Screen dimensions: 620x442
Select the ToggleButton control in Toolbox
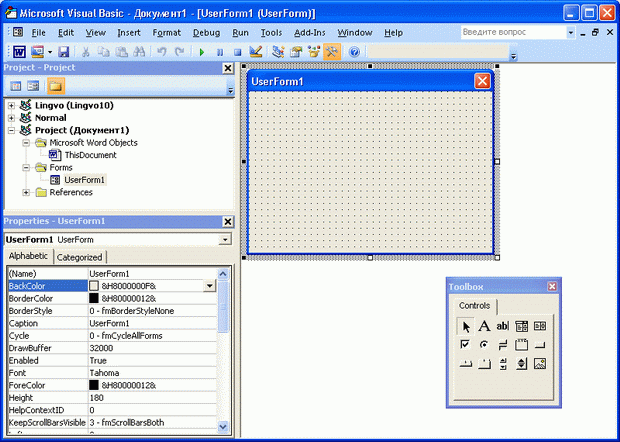coord(503,345)
